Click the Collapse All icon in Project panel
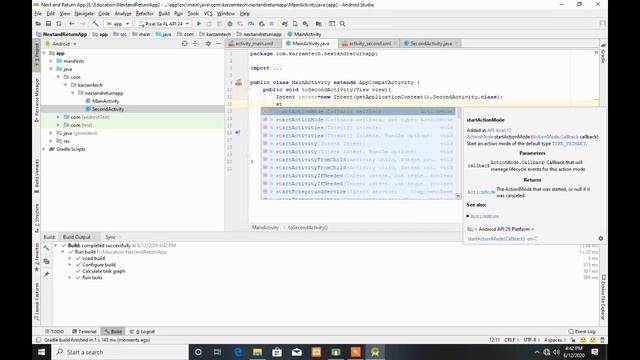 click(195, 44)
